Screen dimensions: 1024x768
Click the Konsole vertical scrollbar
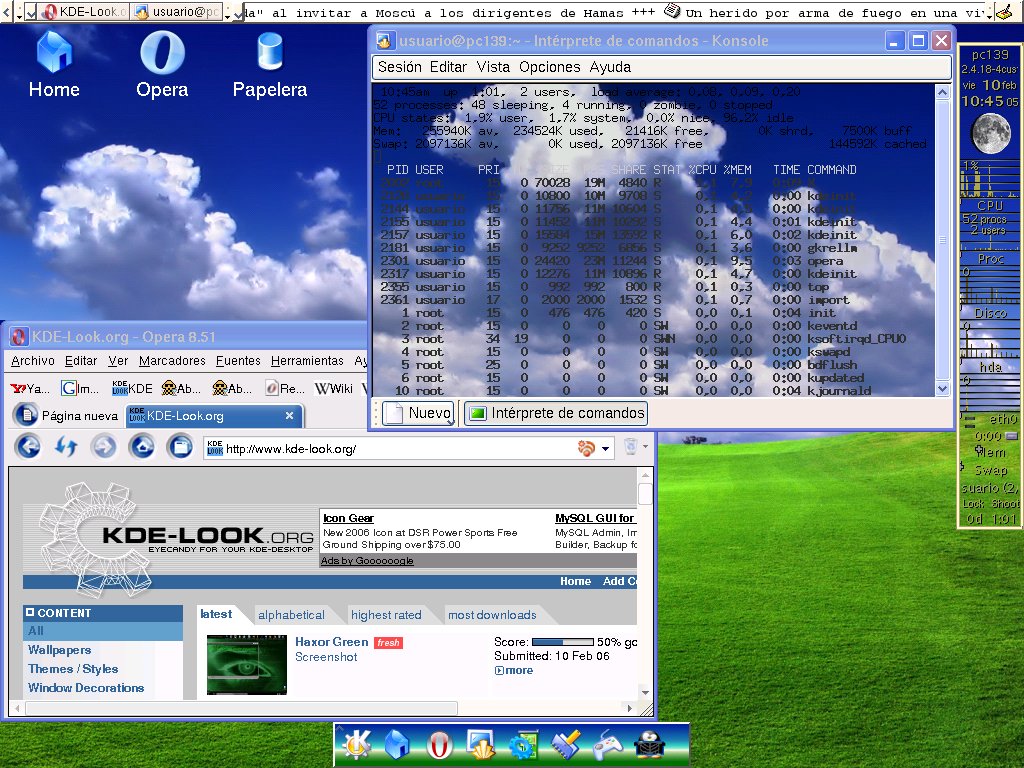pyautogui.click(x=942, y=240)
